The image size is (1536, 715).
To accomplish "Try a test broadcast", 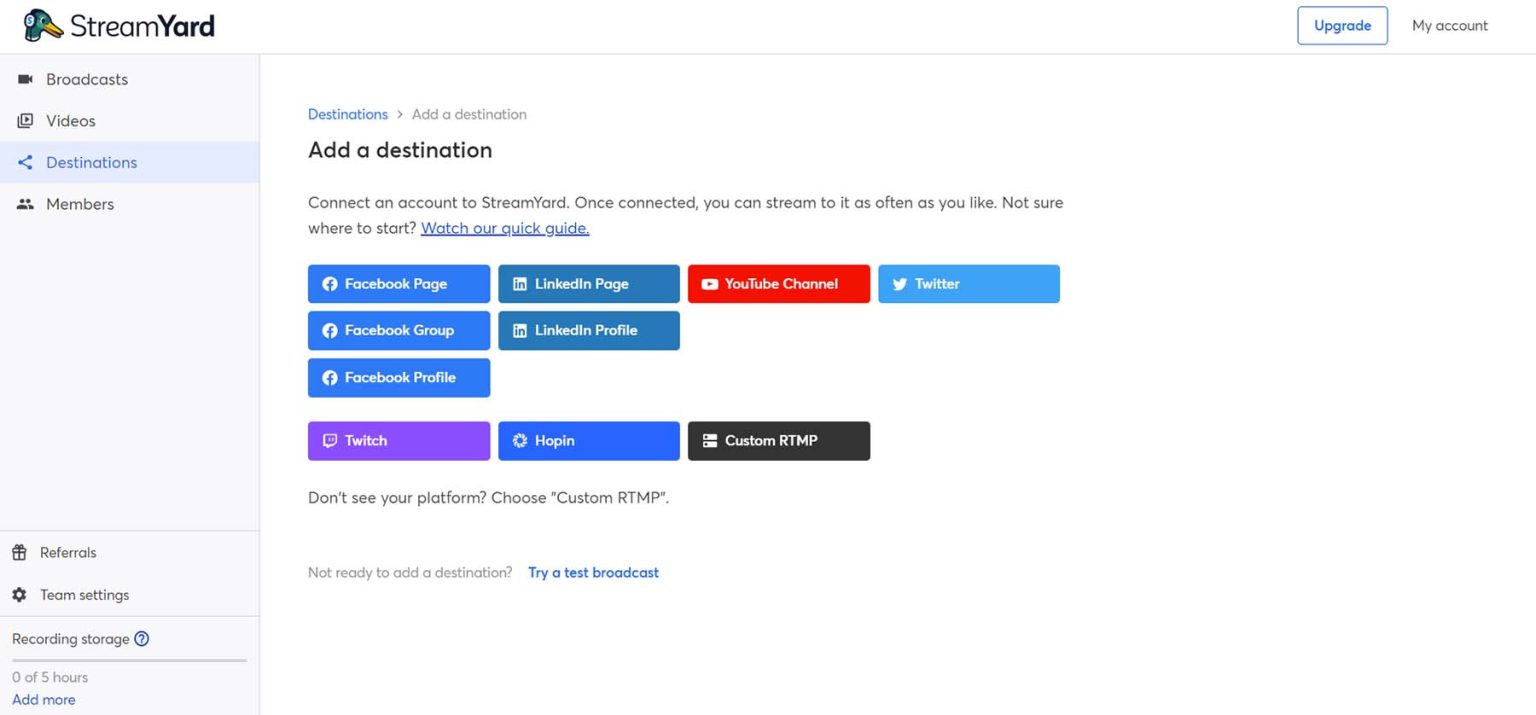I will pos(593,572).
